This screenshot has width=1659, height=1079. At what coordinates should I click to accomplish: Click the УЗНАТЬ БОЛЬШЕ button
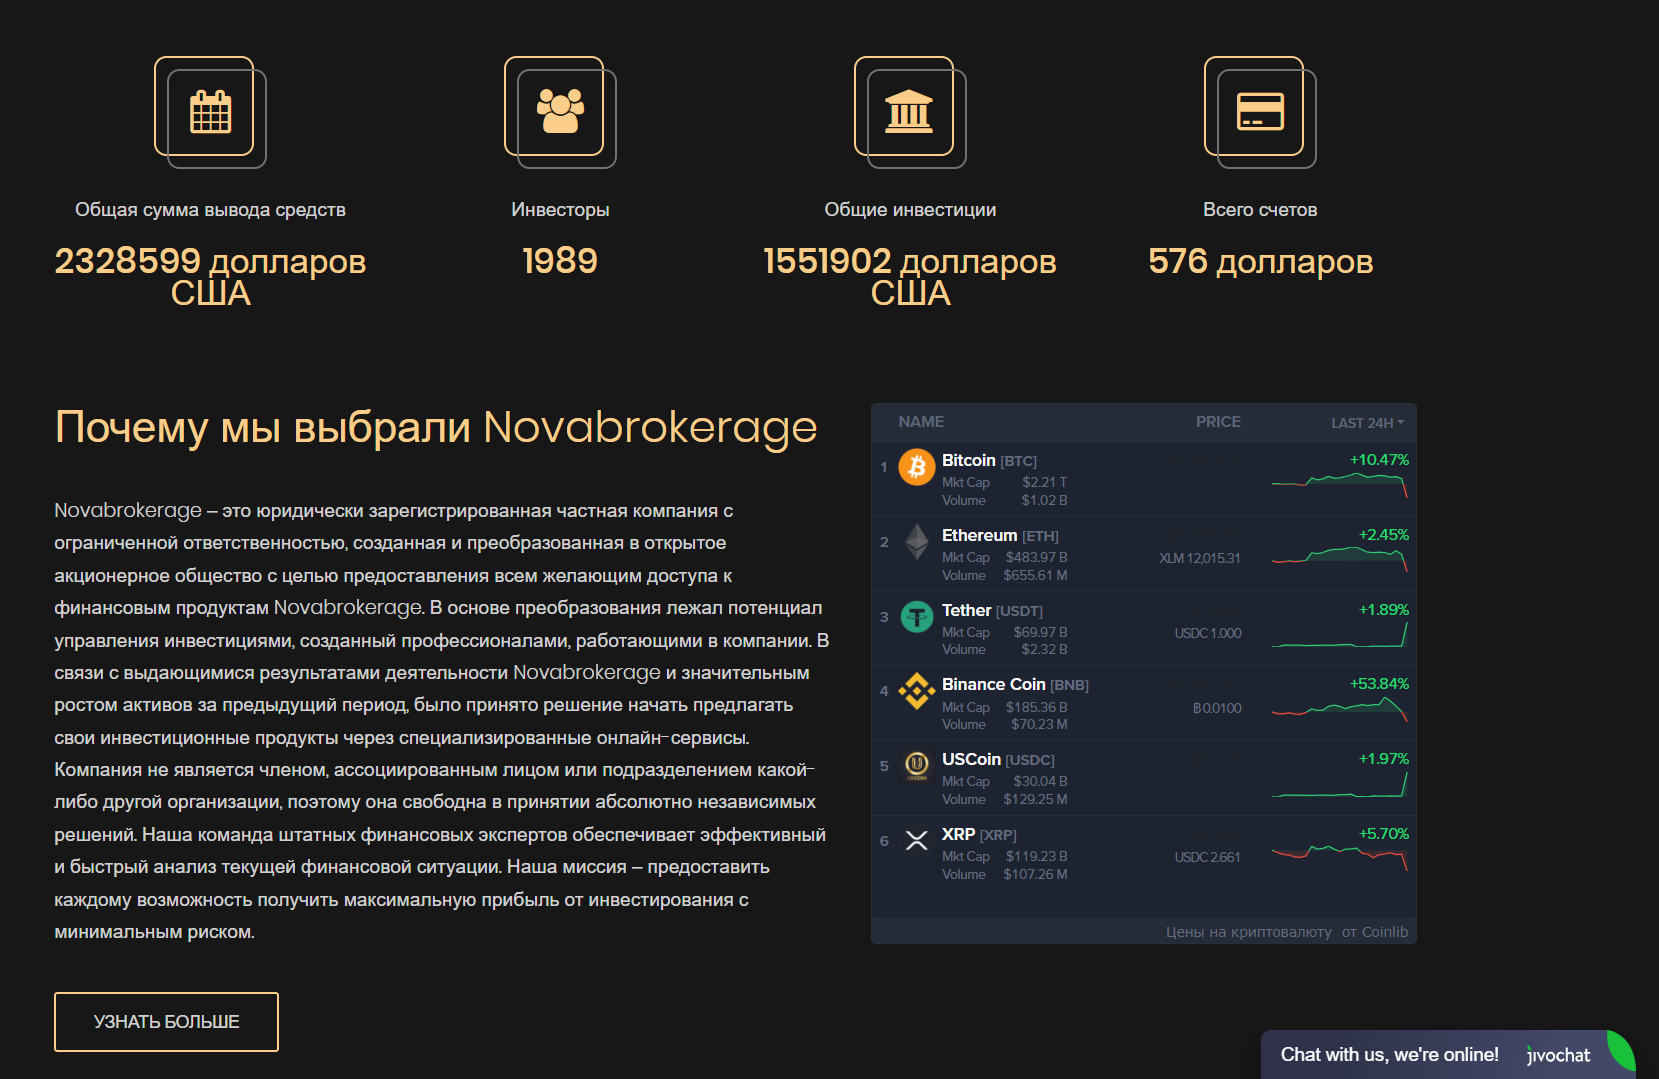(x=166, y=1021)
